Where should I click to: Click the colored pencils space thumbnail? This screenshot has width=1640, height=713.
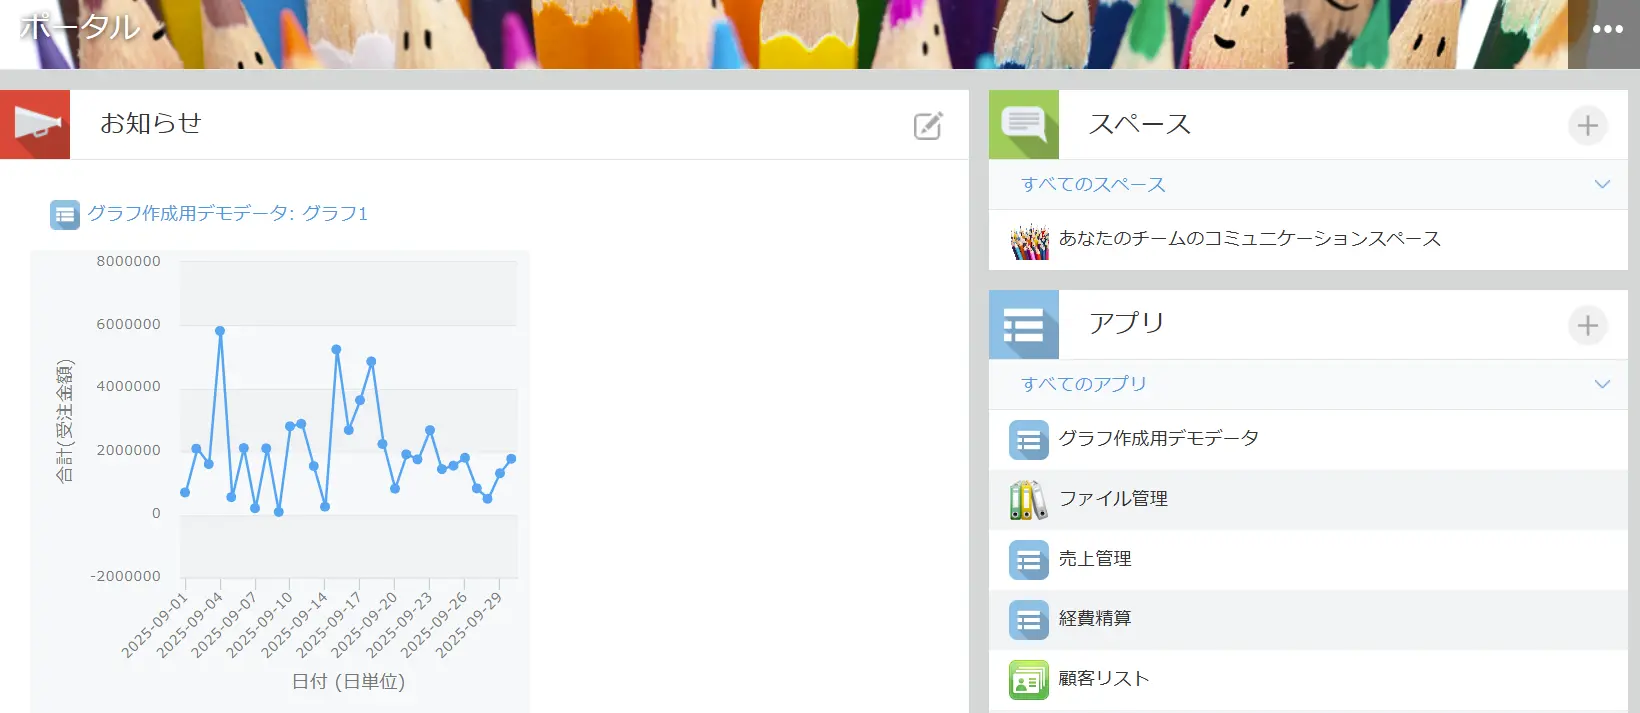tap(1029, 240)
